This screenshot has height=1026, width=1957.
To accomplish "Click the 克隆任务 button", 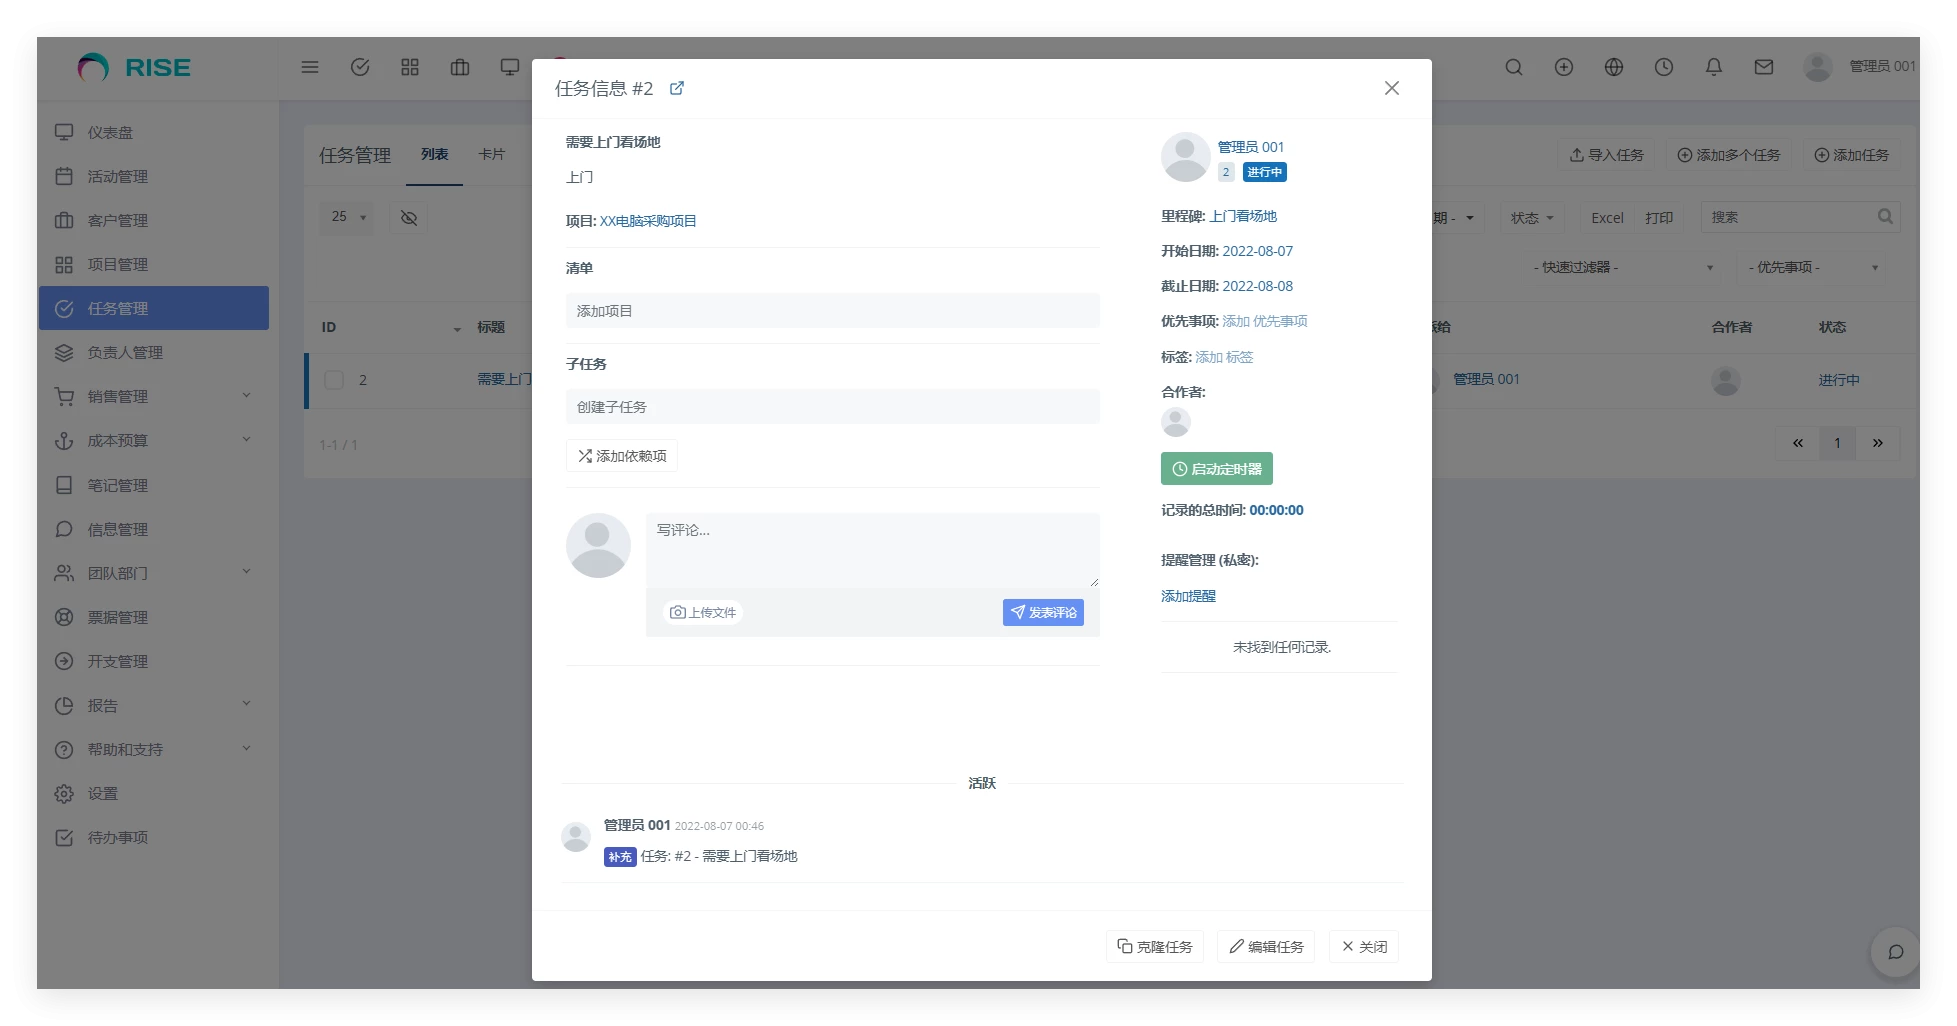I will point(1155,947).
